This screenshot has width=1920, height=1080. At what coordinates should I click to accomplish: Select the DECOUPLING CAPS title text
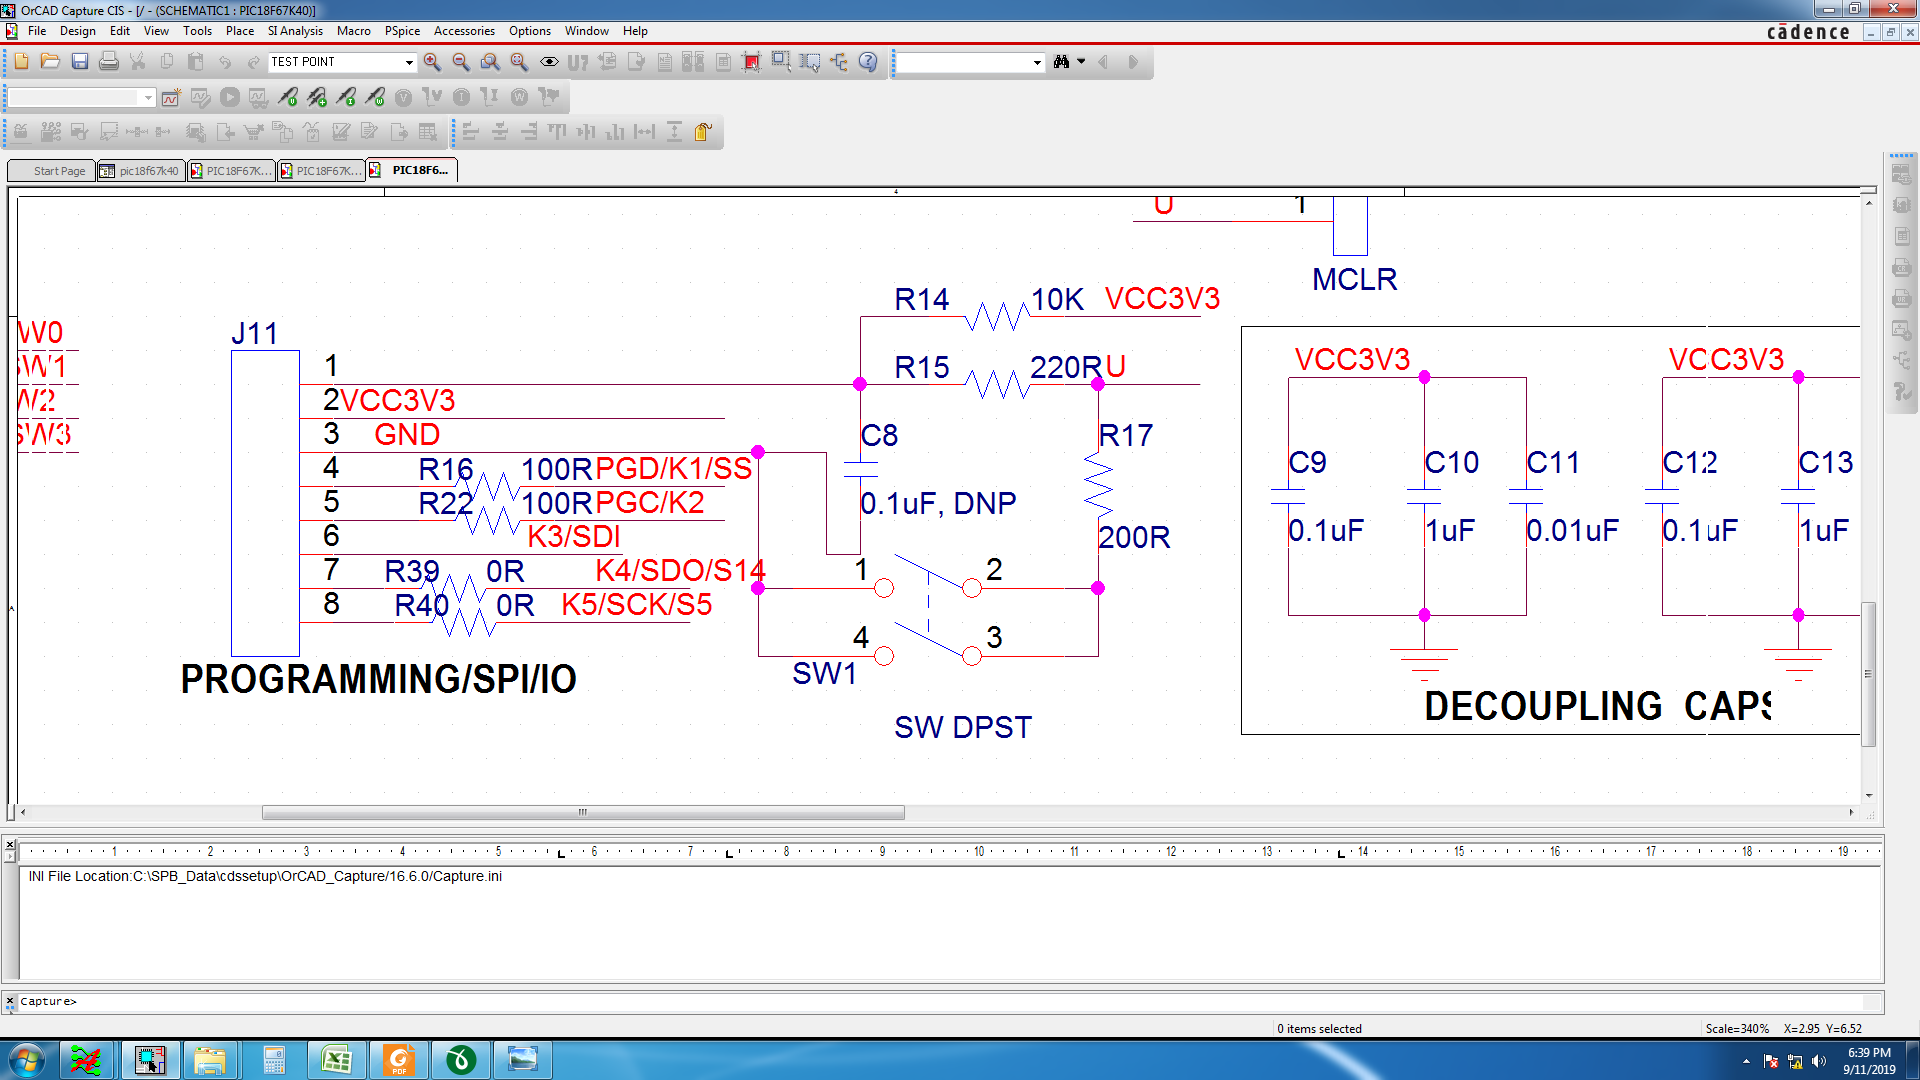[x=1597, y=706]
